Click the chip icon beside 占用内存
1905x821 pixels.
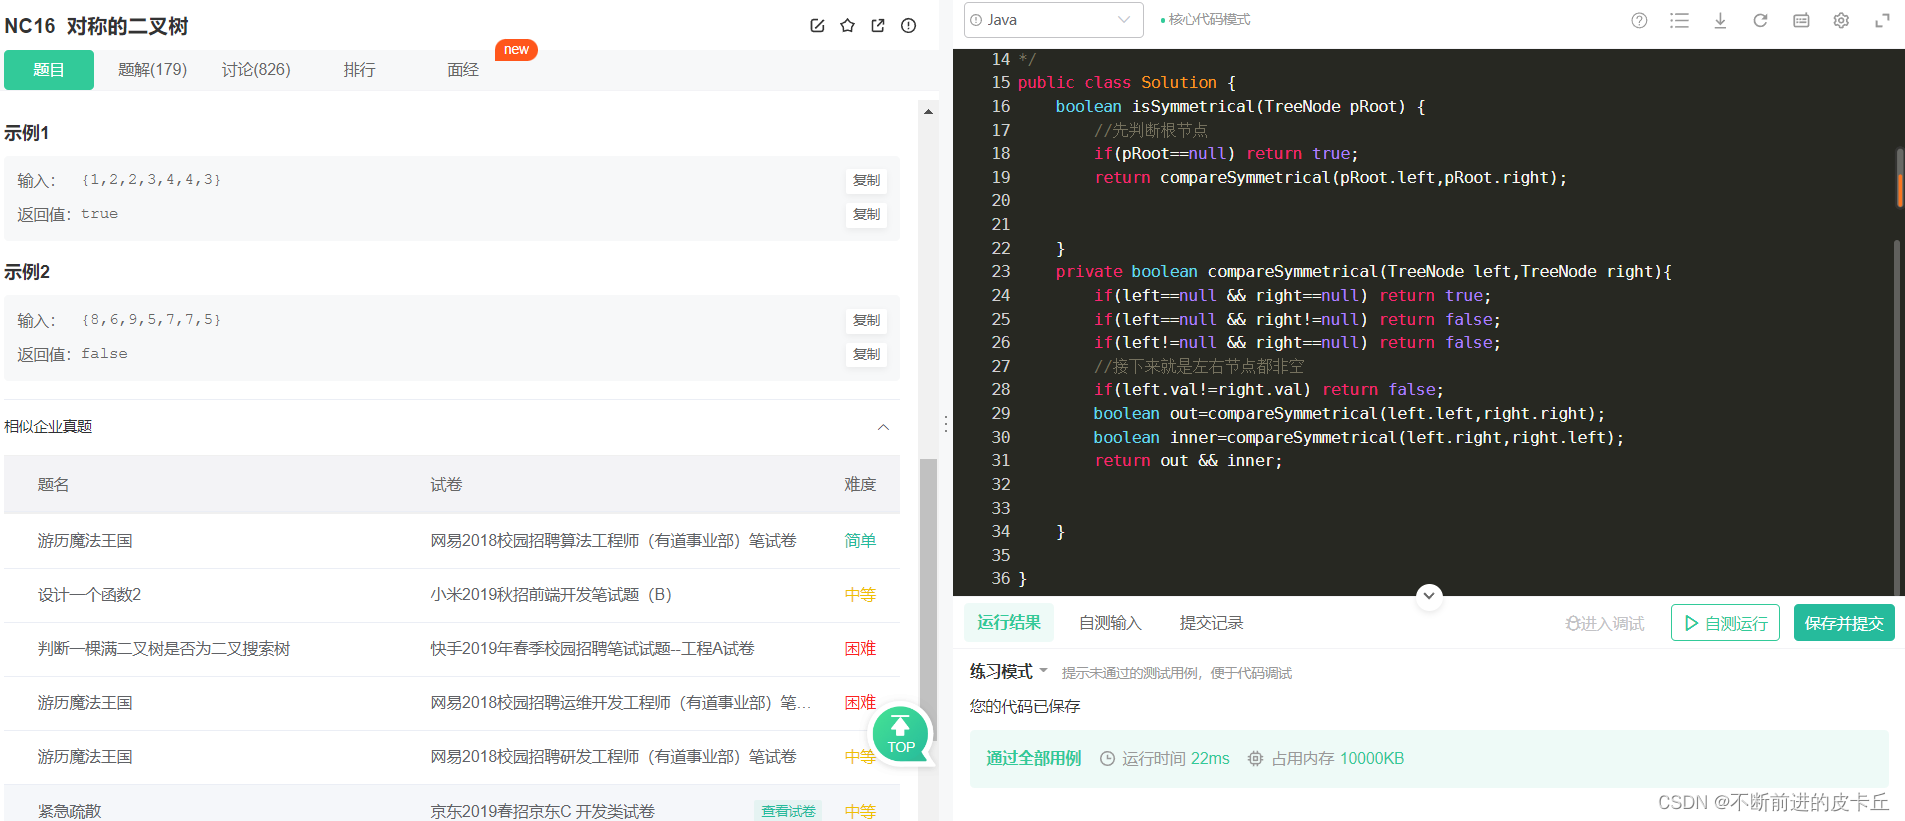[x=1256, y=759]
